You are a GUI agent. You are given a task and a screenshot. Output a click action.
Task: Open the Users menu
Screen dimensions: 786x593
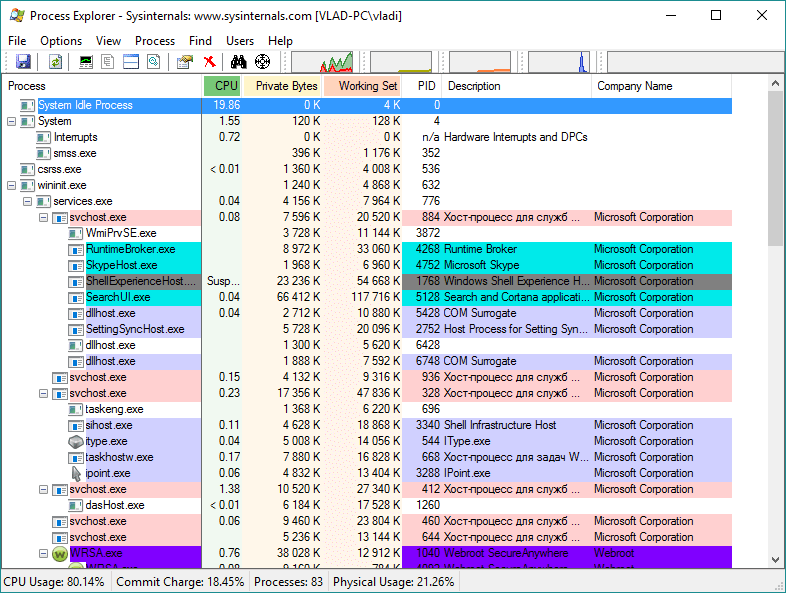(x=240, y=41)
